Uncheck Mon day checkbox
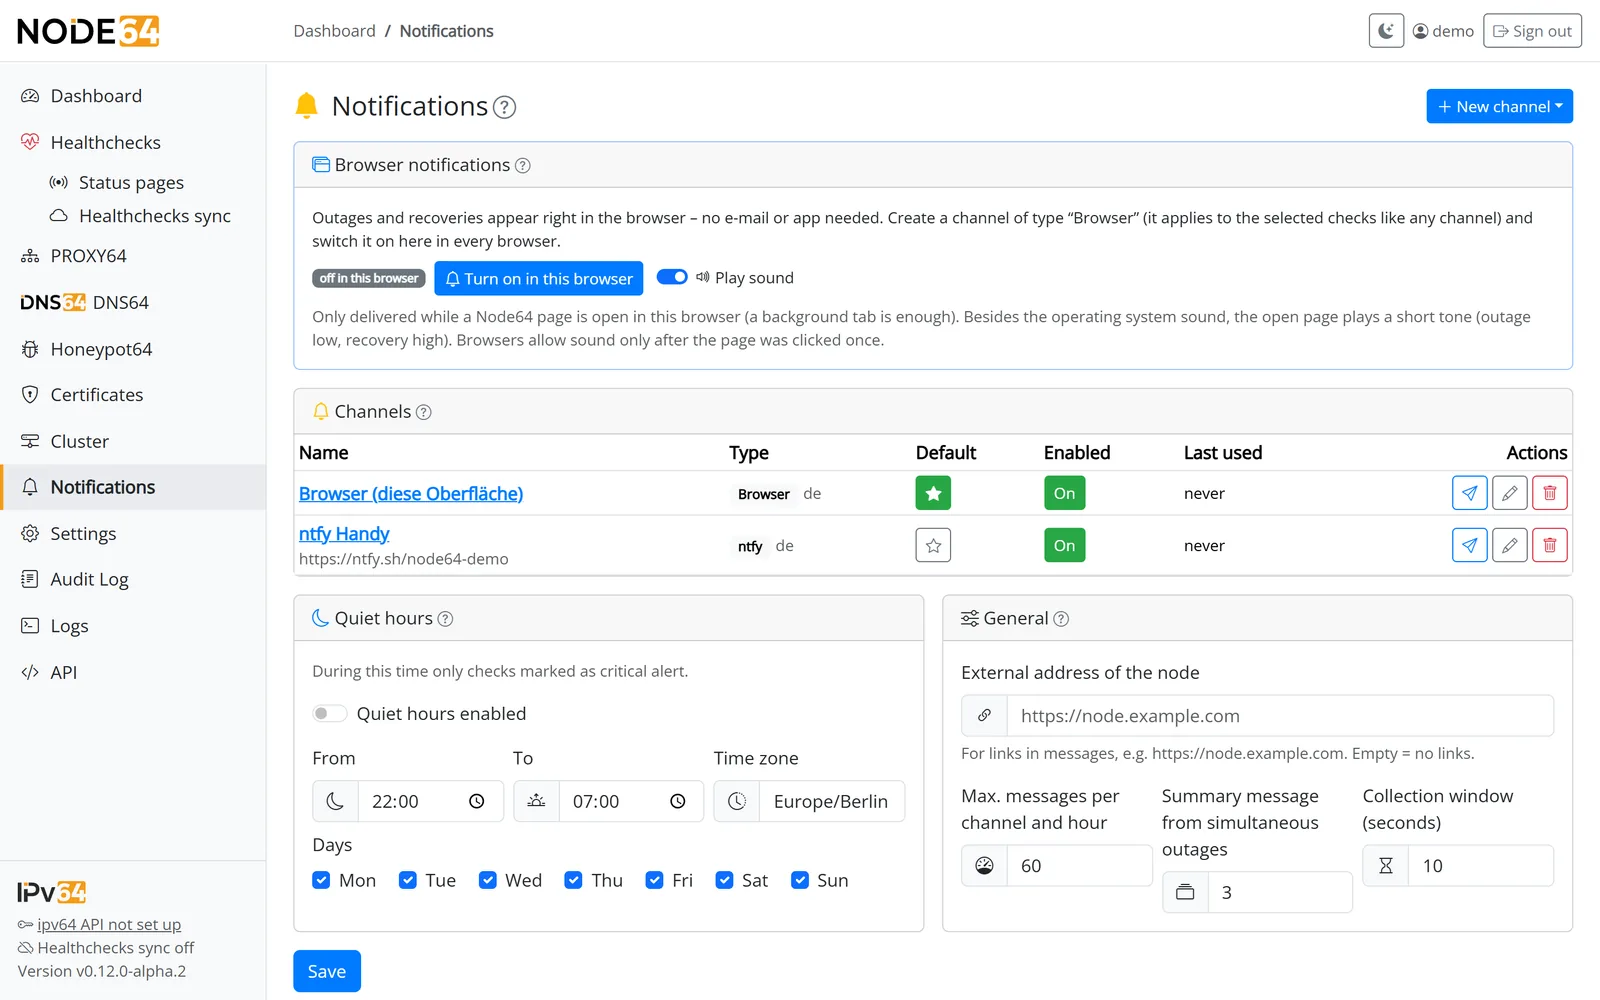 [x=321, y=880]
